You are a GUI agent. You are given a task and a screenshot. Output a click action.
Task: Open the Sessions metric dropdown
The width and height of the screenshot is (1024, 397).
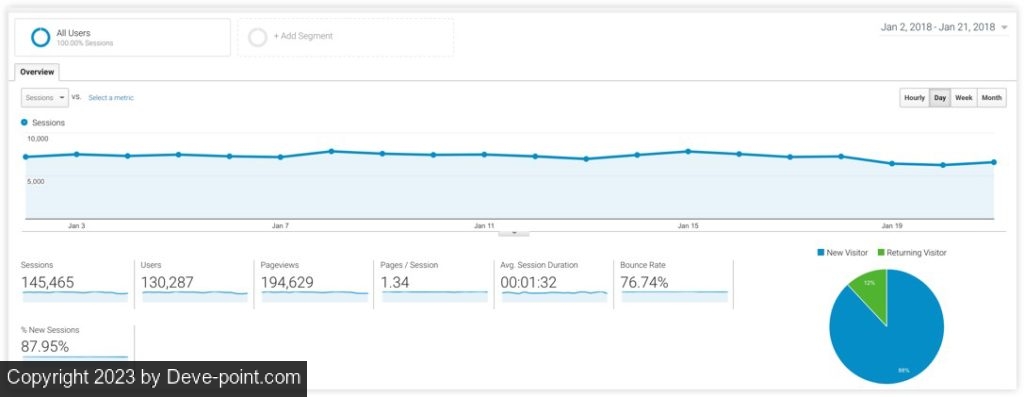point(45,97)
